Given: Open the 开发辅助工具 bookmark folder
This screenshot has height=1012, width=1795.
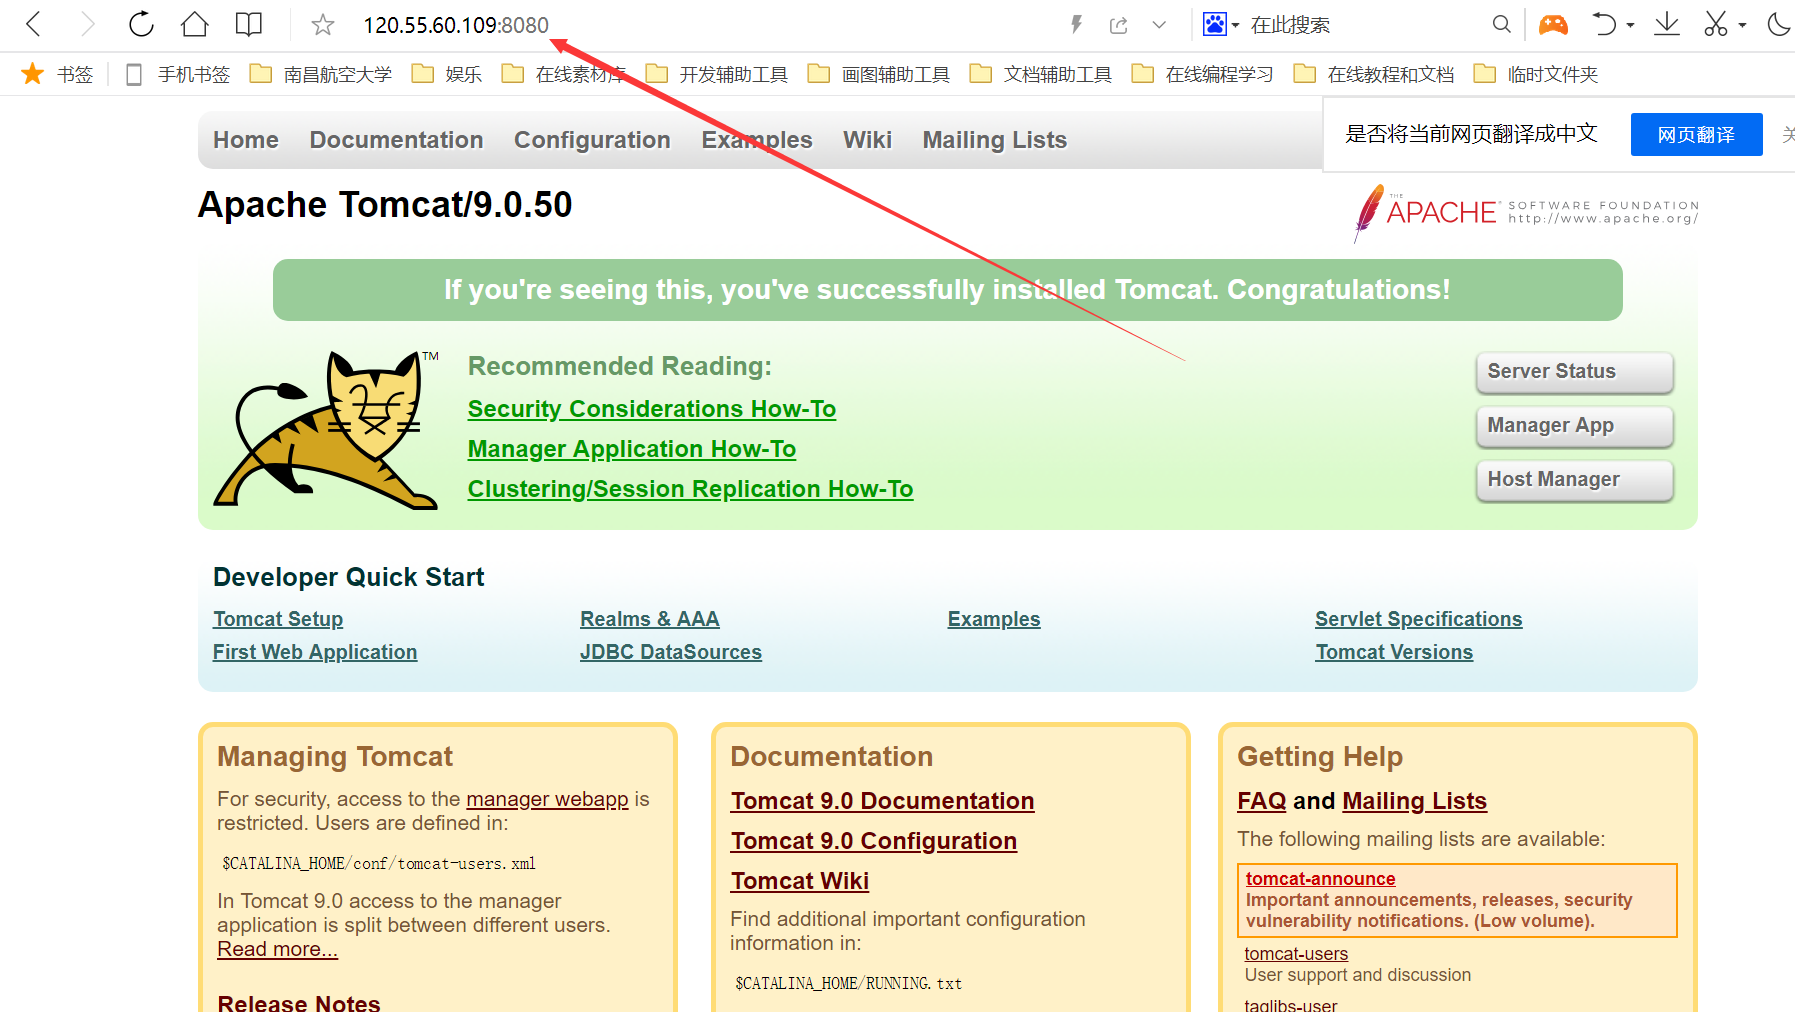Looking at the screenshot, I should (717, 74).
